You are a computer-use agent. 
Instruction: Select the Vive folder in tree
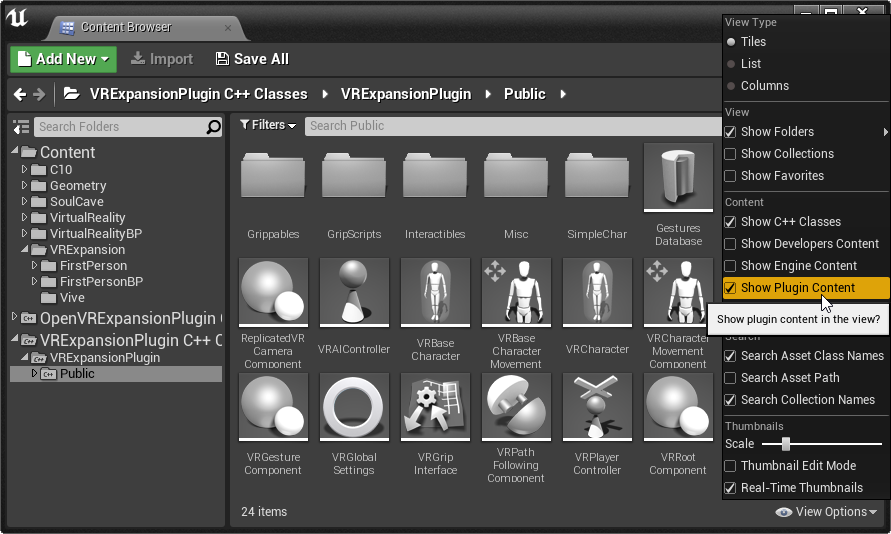pos(72,298)
